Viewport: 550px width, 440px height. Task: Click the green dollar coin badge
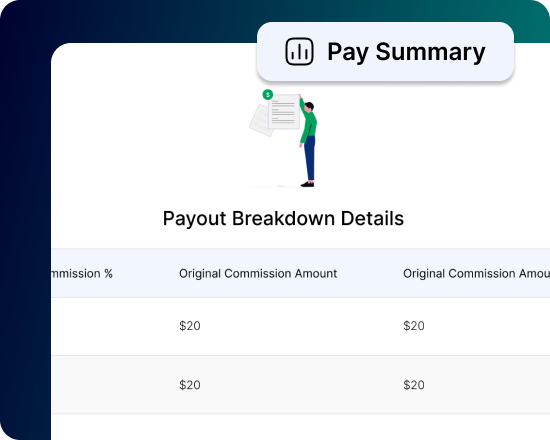(x=268, y=94)
